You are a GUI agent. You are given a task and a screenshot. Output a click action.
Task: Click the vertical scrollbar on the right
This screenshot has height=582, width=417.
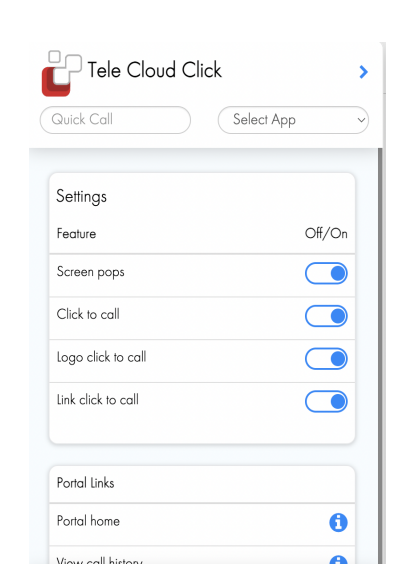click(x=380, y=356)
